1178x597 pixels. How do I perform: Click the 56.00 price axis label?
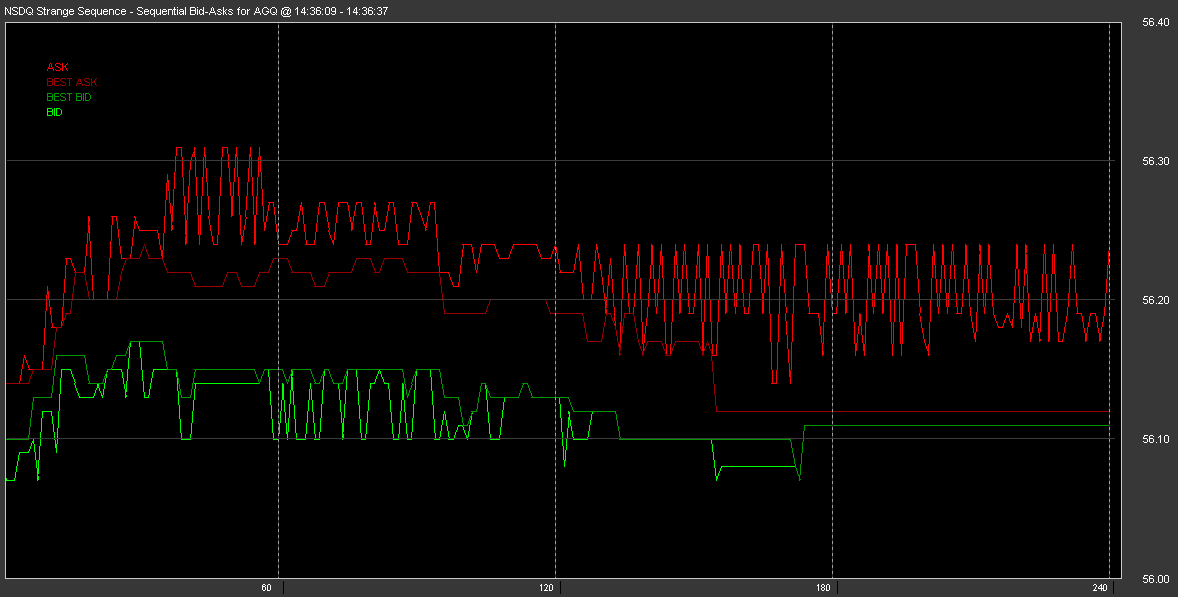click(x=1155, y=579)
